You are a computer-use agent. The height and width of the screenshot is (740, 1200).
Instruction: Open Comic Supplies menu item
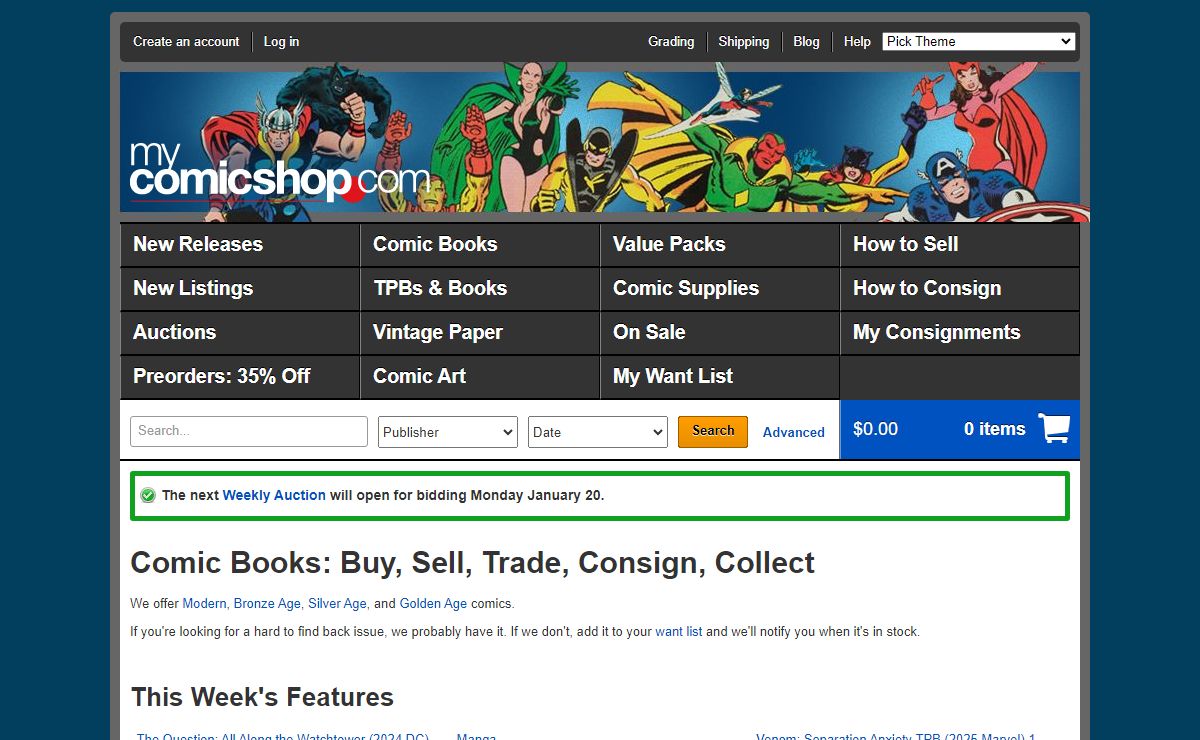(x=720, y=288)
